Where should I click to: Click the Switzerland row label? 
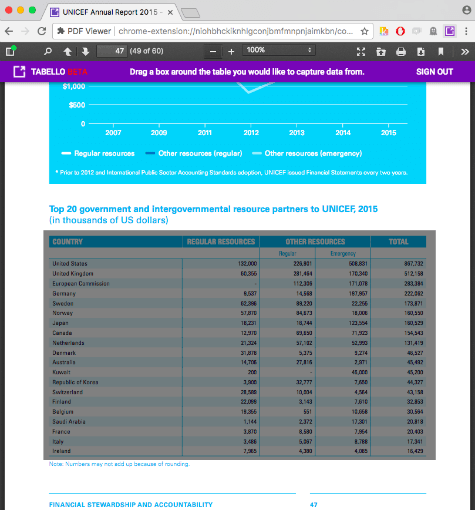(67, 392)
